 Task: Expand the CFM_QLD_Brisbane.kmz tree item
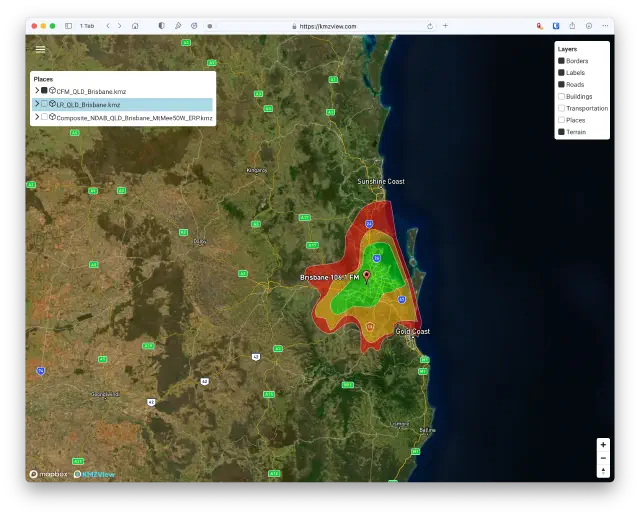point(37,91)
